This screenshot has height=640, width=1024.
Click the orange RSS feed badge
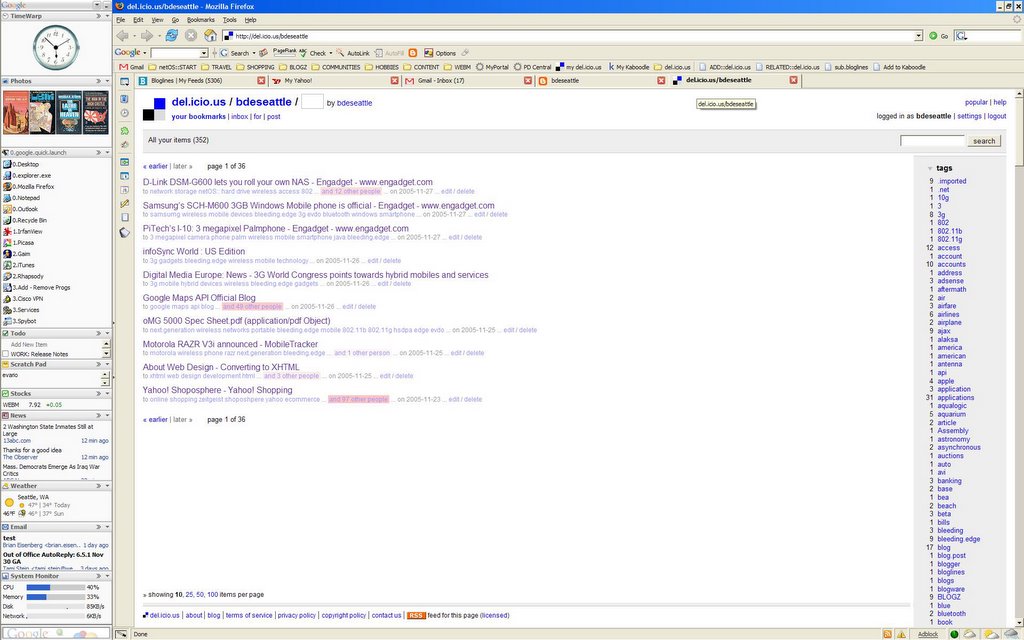click(416, 615)
